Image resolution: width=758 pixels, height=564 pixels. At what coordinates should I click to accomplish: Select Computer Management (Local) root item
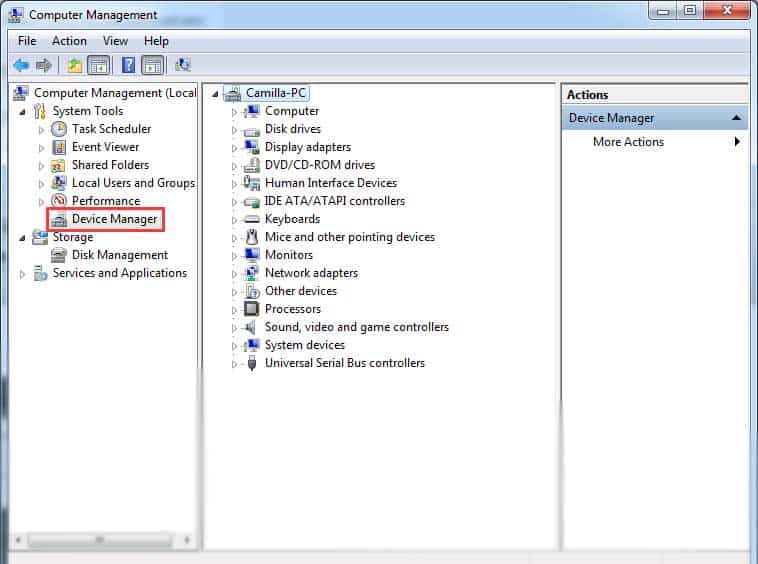(115, 93)
